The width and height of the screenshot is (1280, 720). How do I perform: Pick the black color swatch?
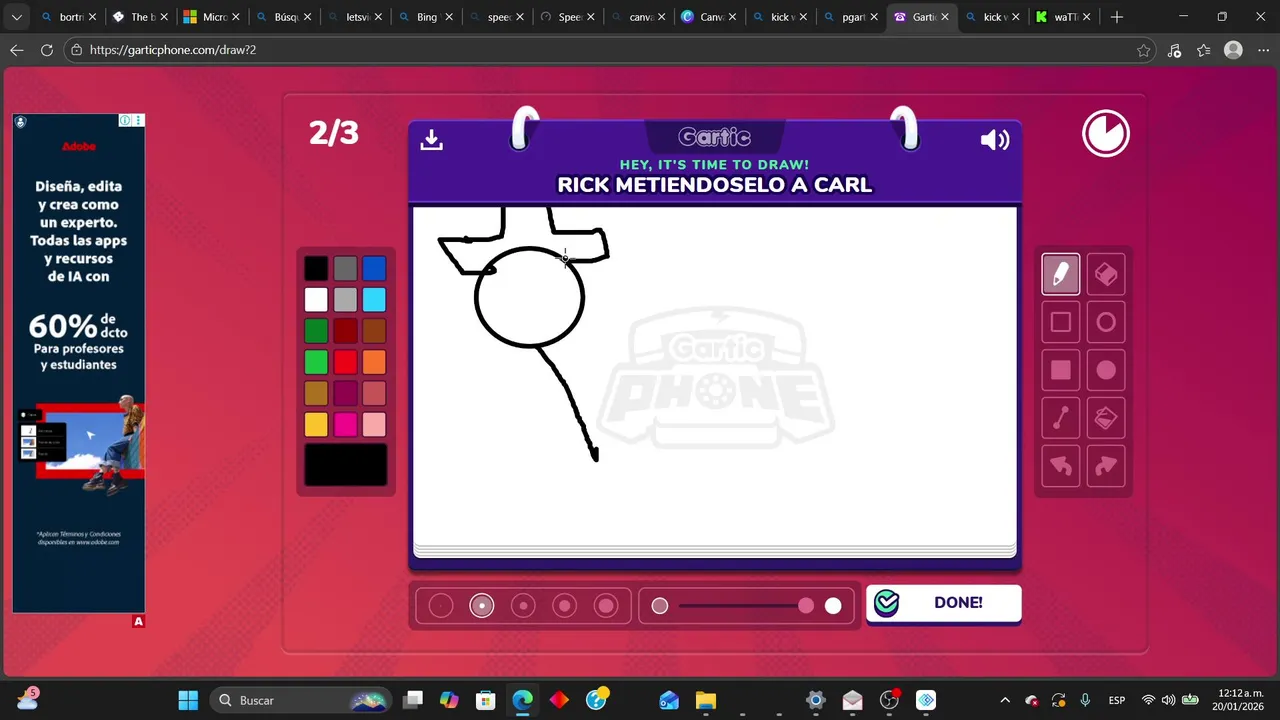point(316,268)
